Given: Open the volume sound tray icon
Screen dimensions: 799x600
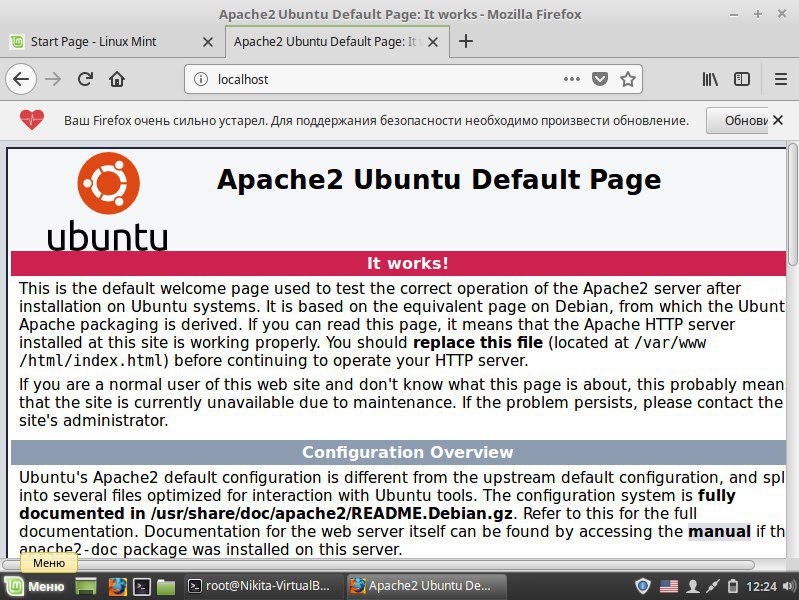Looking at the screenshot, I should (x=789, y=586).
